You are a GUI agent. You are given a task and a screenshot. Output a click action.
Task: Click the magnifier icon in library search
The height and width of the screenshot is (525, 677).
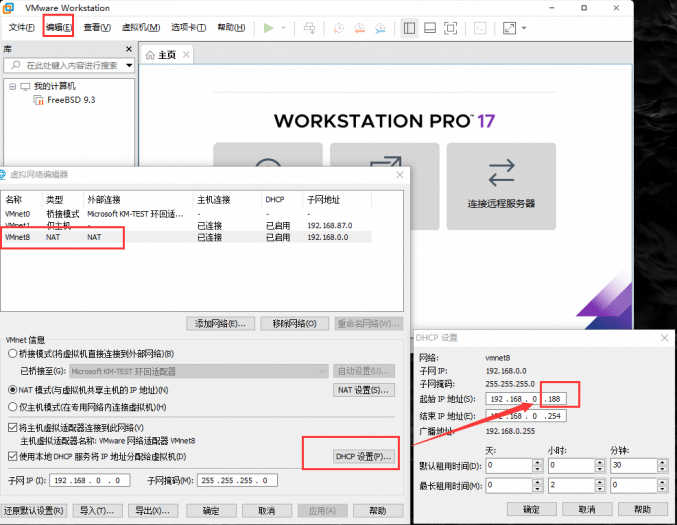[x=16, y=65]
